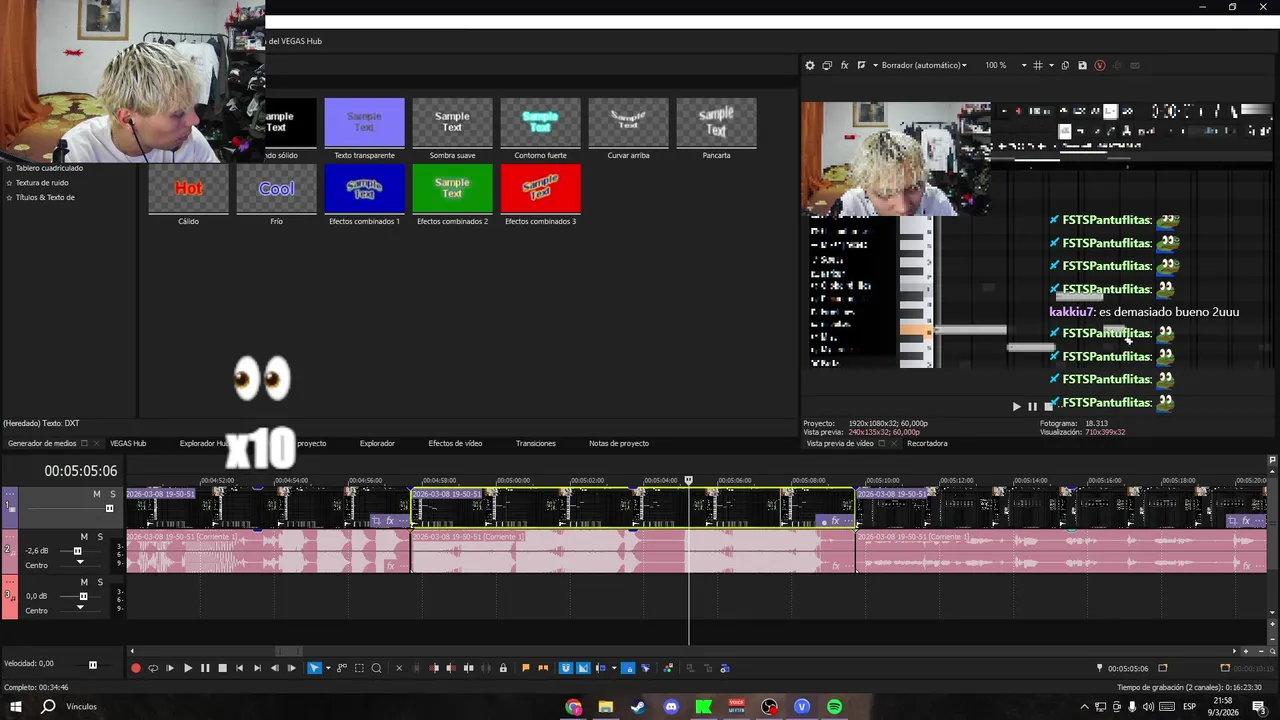Select the Efectos combinados 2 preset

452,195
